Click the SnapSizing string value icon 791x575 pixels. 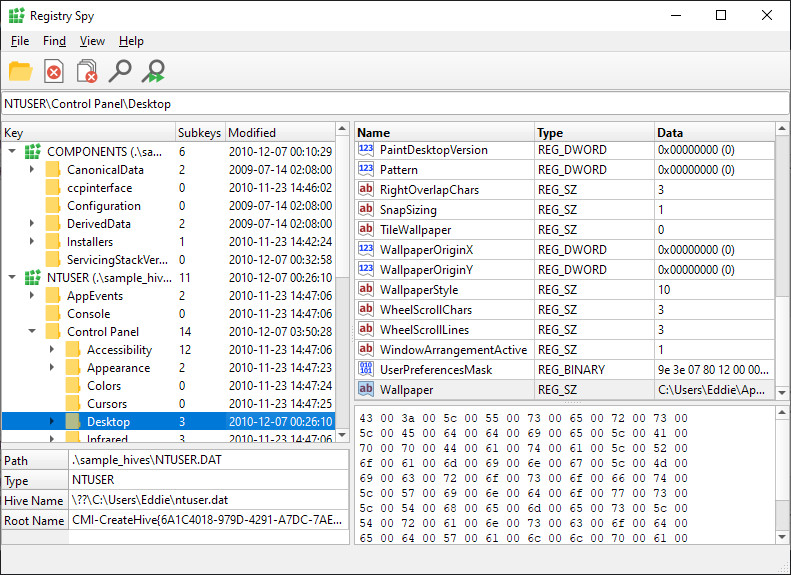click(x=366, y=209)
